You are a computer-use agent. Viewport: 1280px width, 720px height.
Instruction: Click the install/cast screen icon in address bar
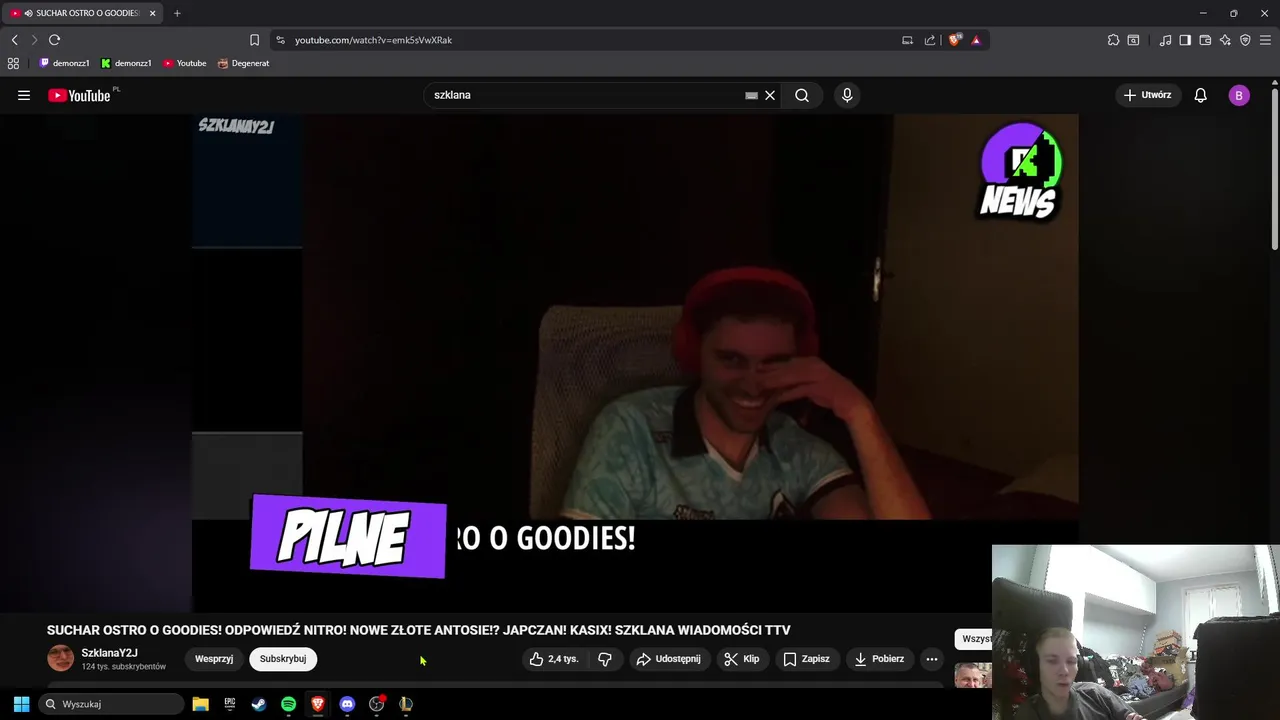coord(907,40)
